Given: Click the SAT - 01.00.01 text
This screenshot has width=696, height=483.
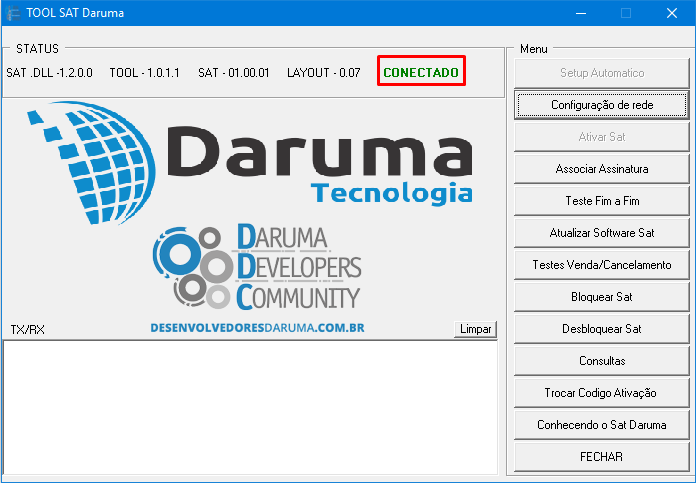Looking at the screenshot, I should point(233,73).
